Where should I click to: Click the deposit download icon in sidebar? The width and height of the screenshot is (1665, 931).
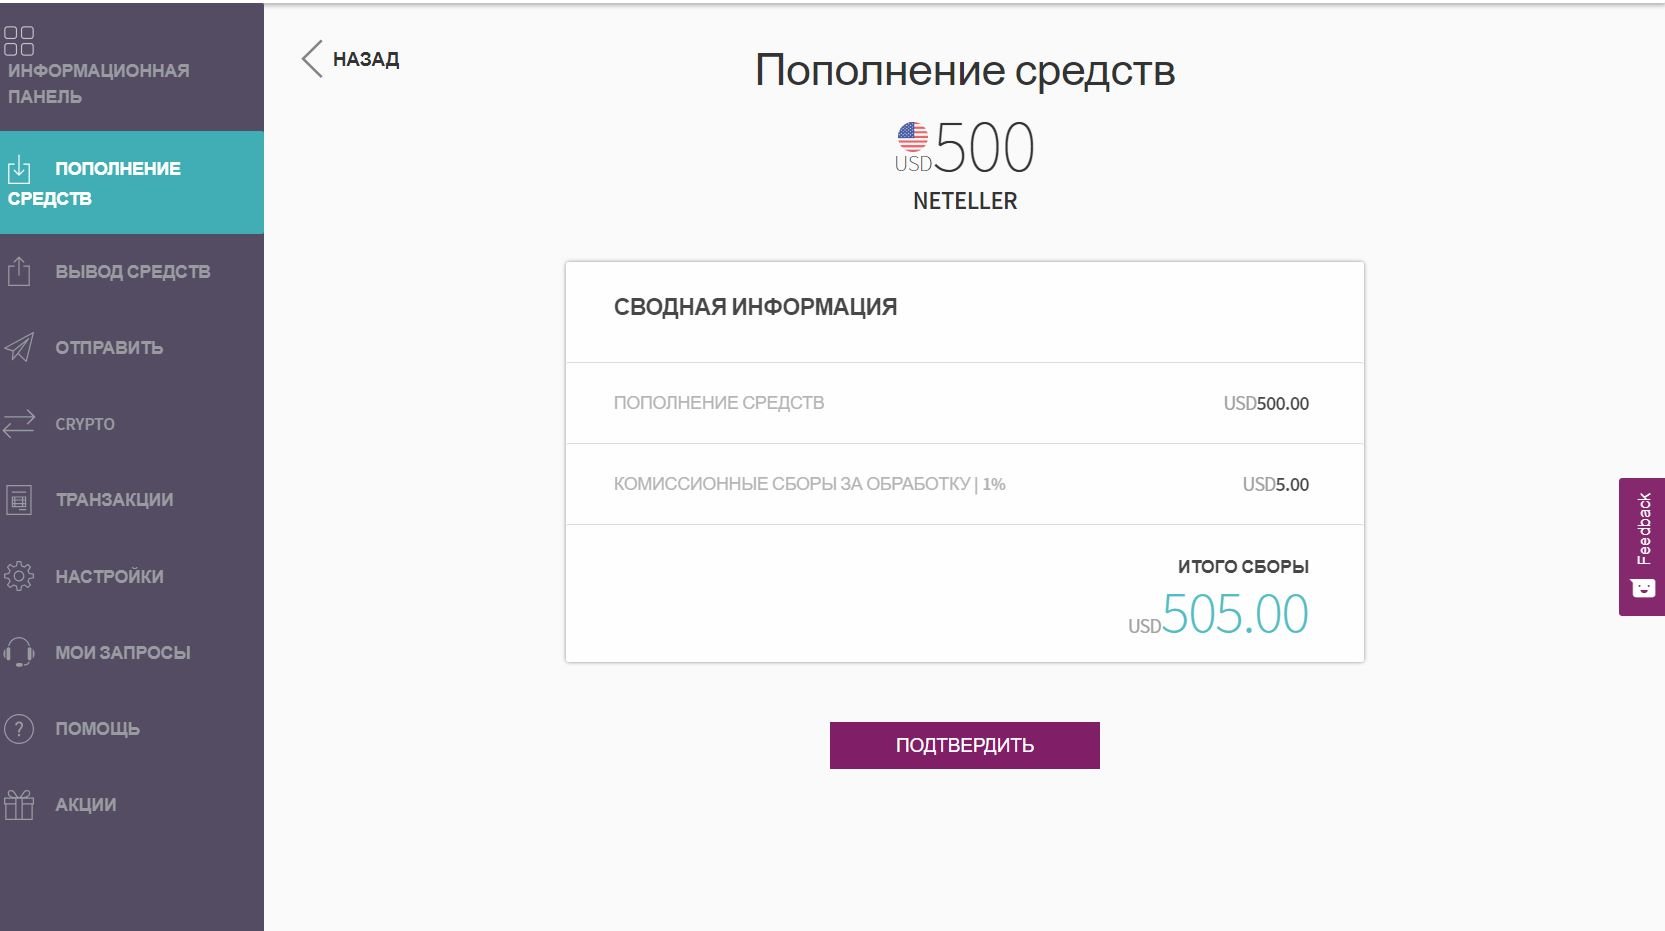tap(19, 170)
